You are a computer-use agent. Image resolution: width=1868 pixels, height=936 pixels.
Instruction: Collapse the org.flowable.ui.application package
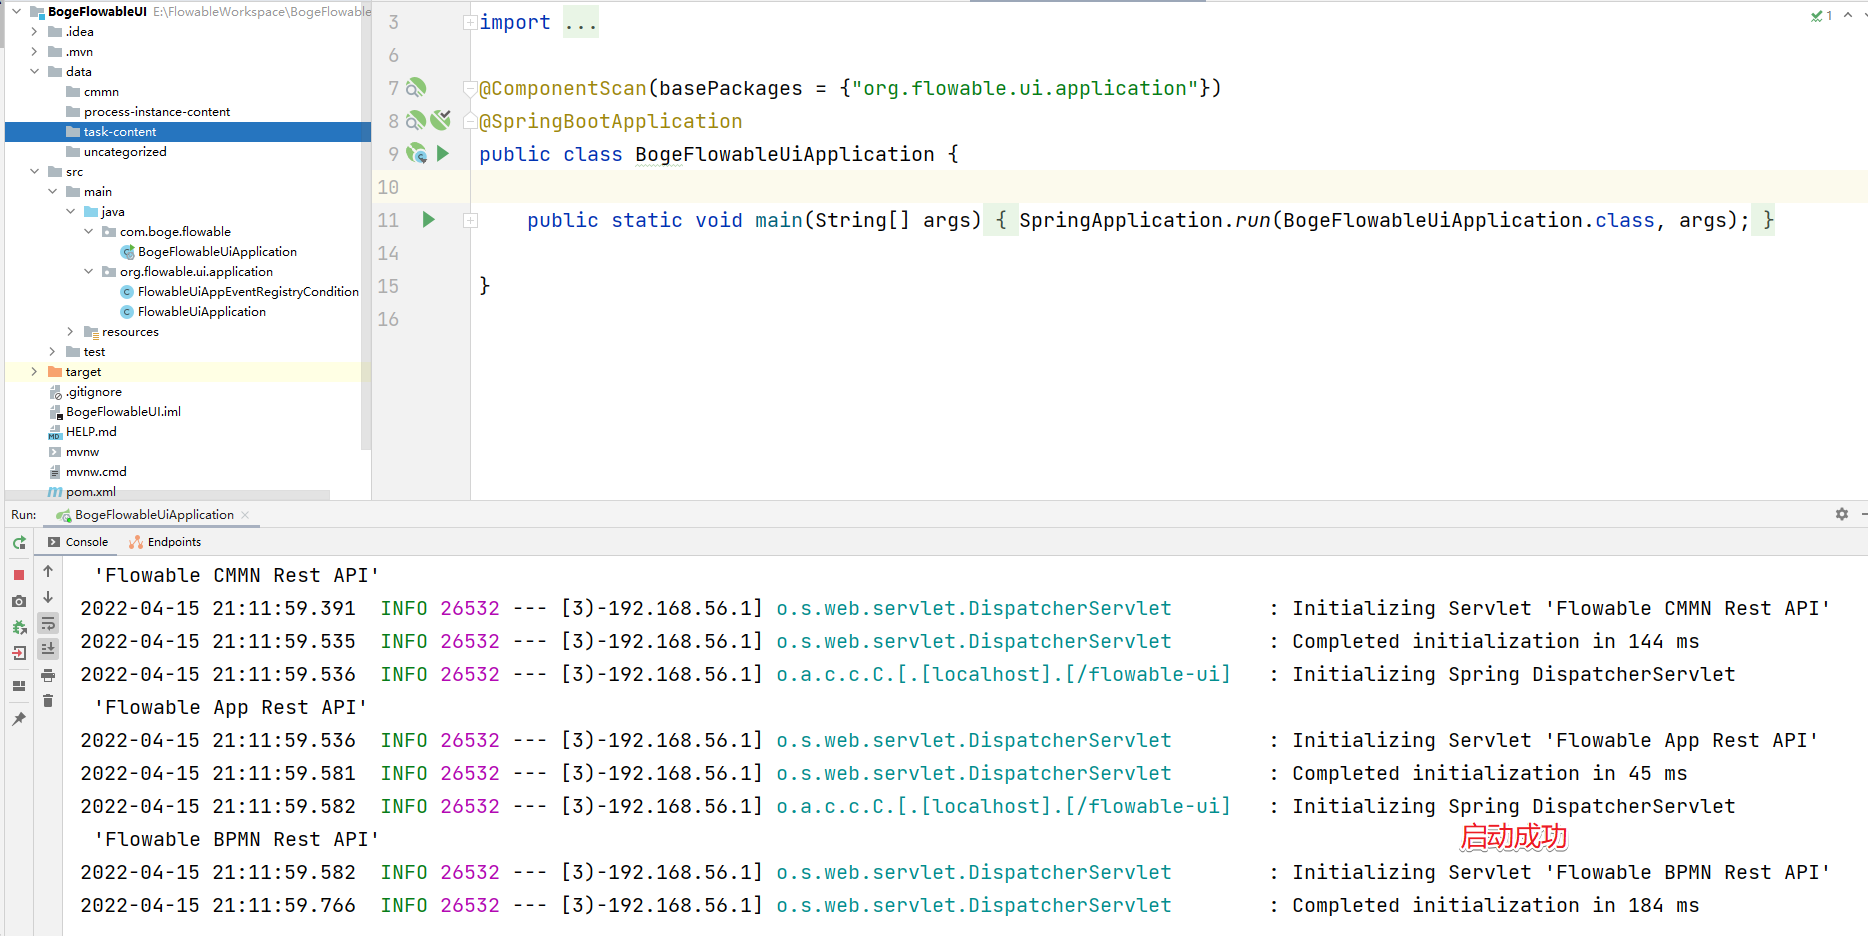pyautogui.click(x=88, y=272)
